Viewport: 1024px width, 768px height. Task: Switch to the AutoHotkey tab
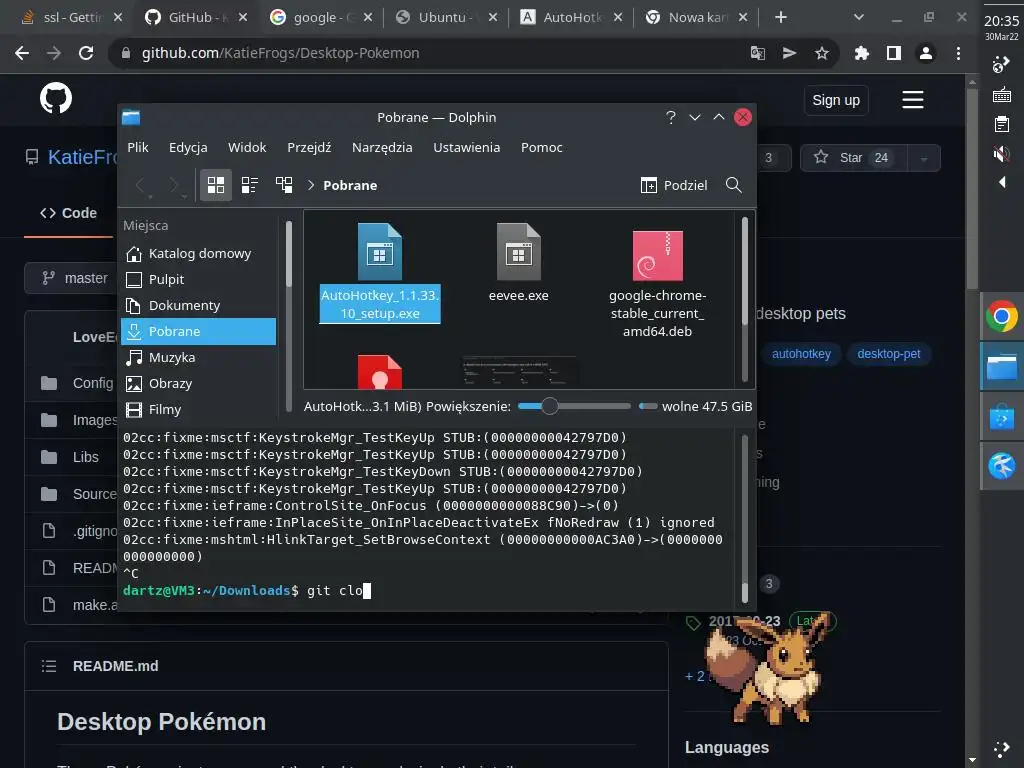coord(571,18)
